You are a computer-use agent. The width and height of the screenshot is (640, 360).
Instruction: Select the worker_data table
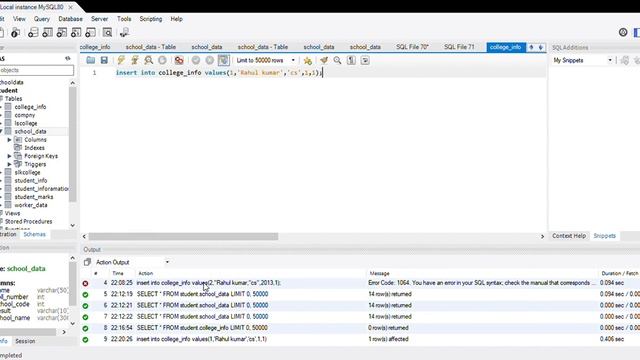coord(31,205)
